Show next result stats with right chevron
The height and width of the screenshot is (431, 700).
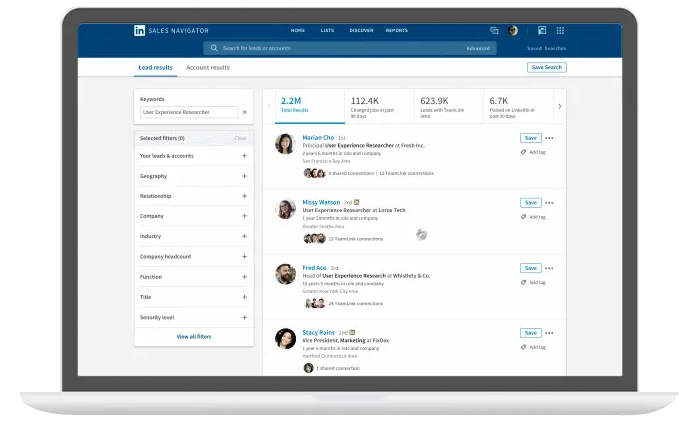tap(559, 106)
